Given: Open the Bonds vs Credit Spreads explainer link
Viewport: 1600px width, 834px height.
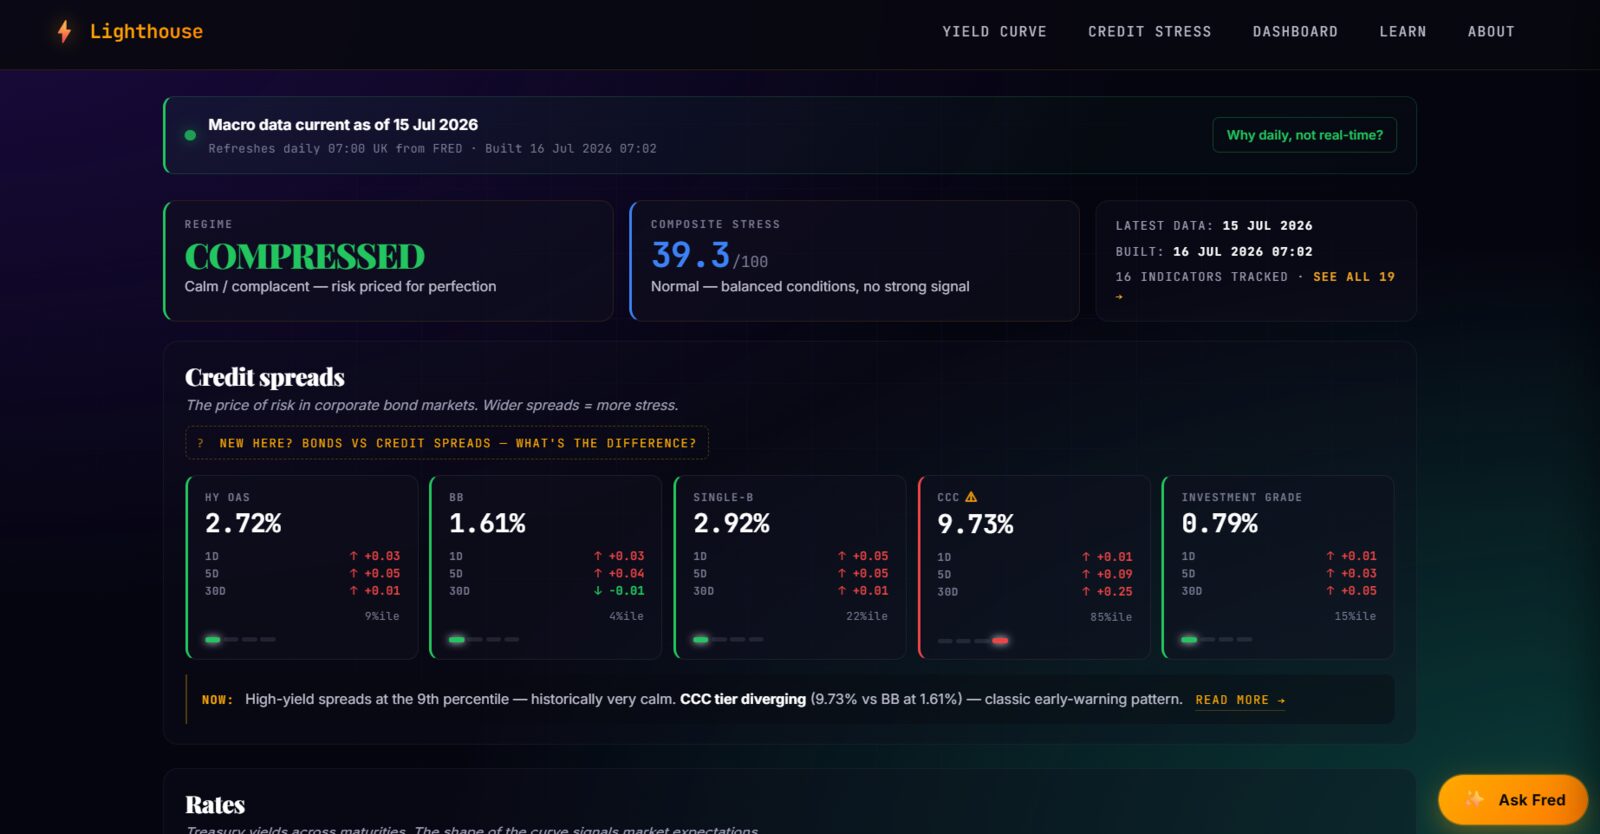Looking at the screenshot, I should pyautogui.click(x=447, y=443).
